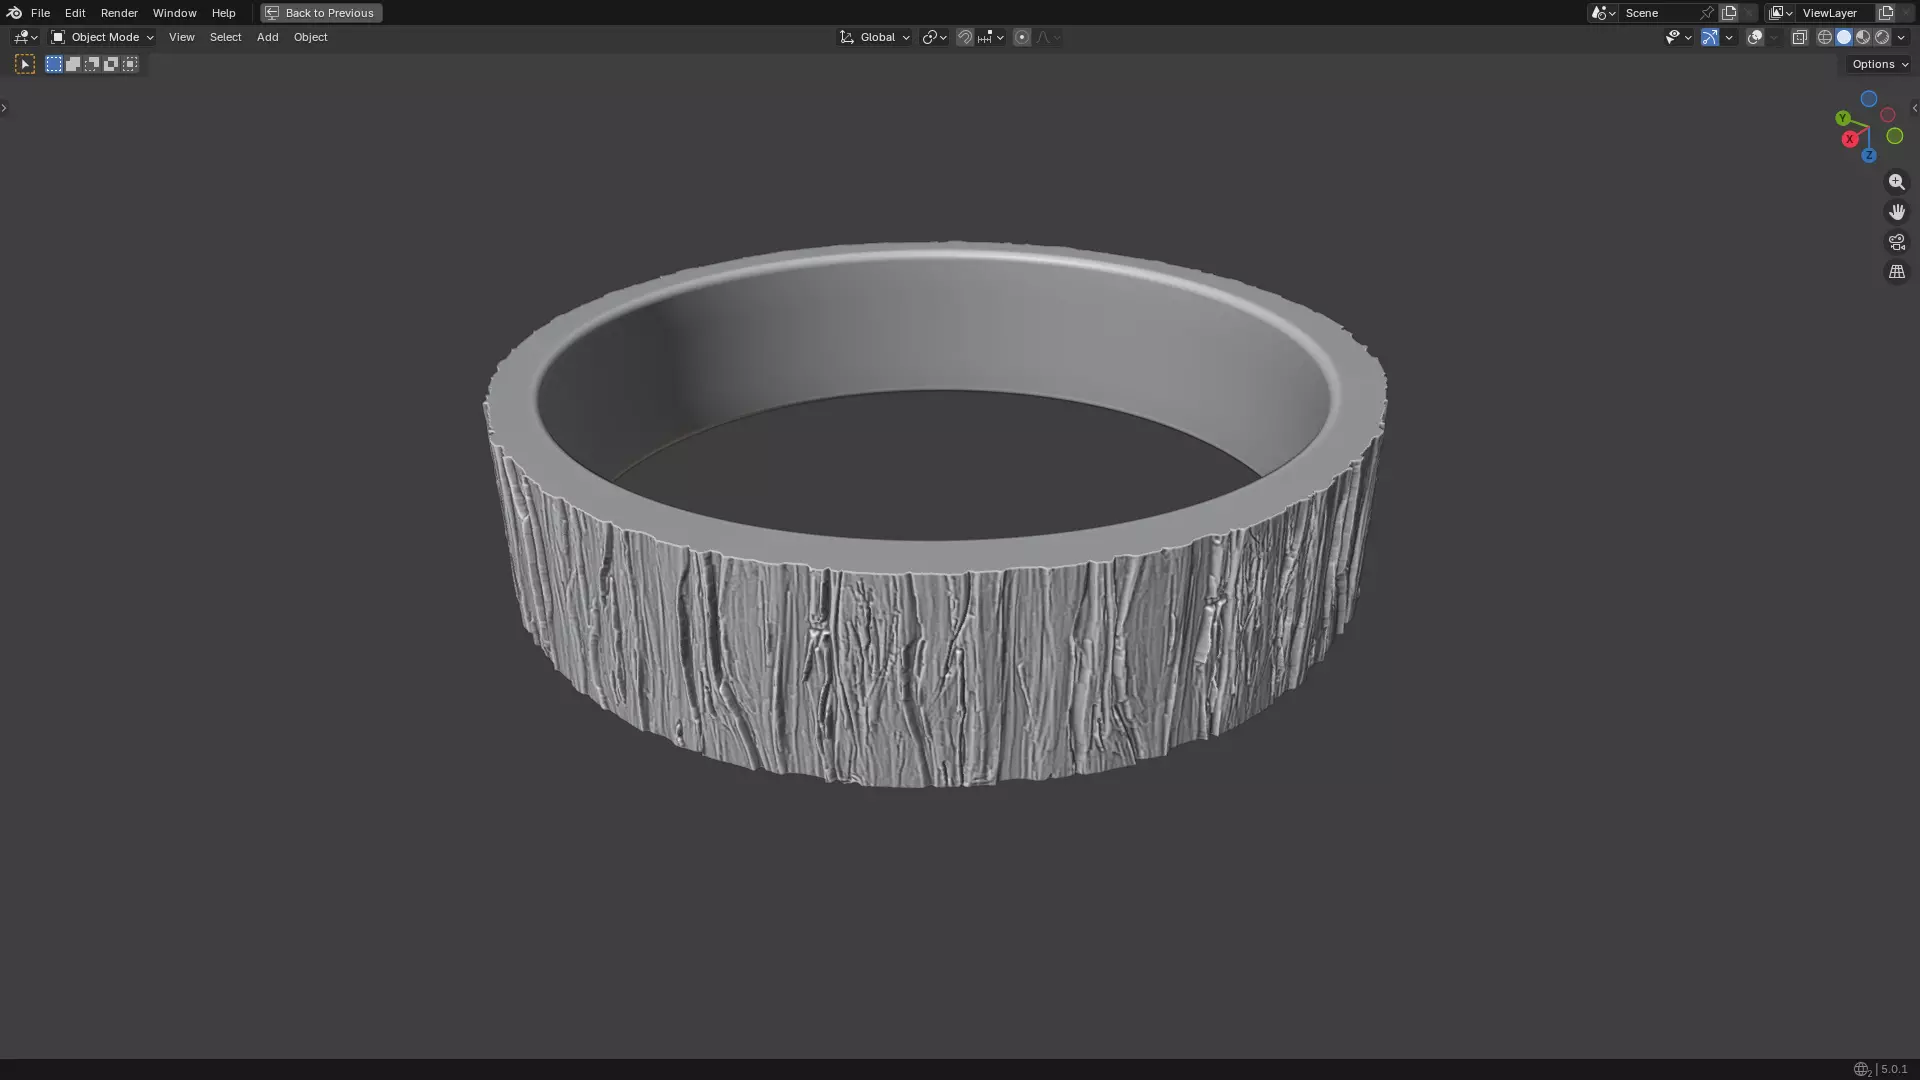Toggle snapping magnet
Viewport: 1920px width, 1080px height.
(x=964, y=37)
